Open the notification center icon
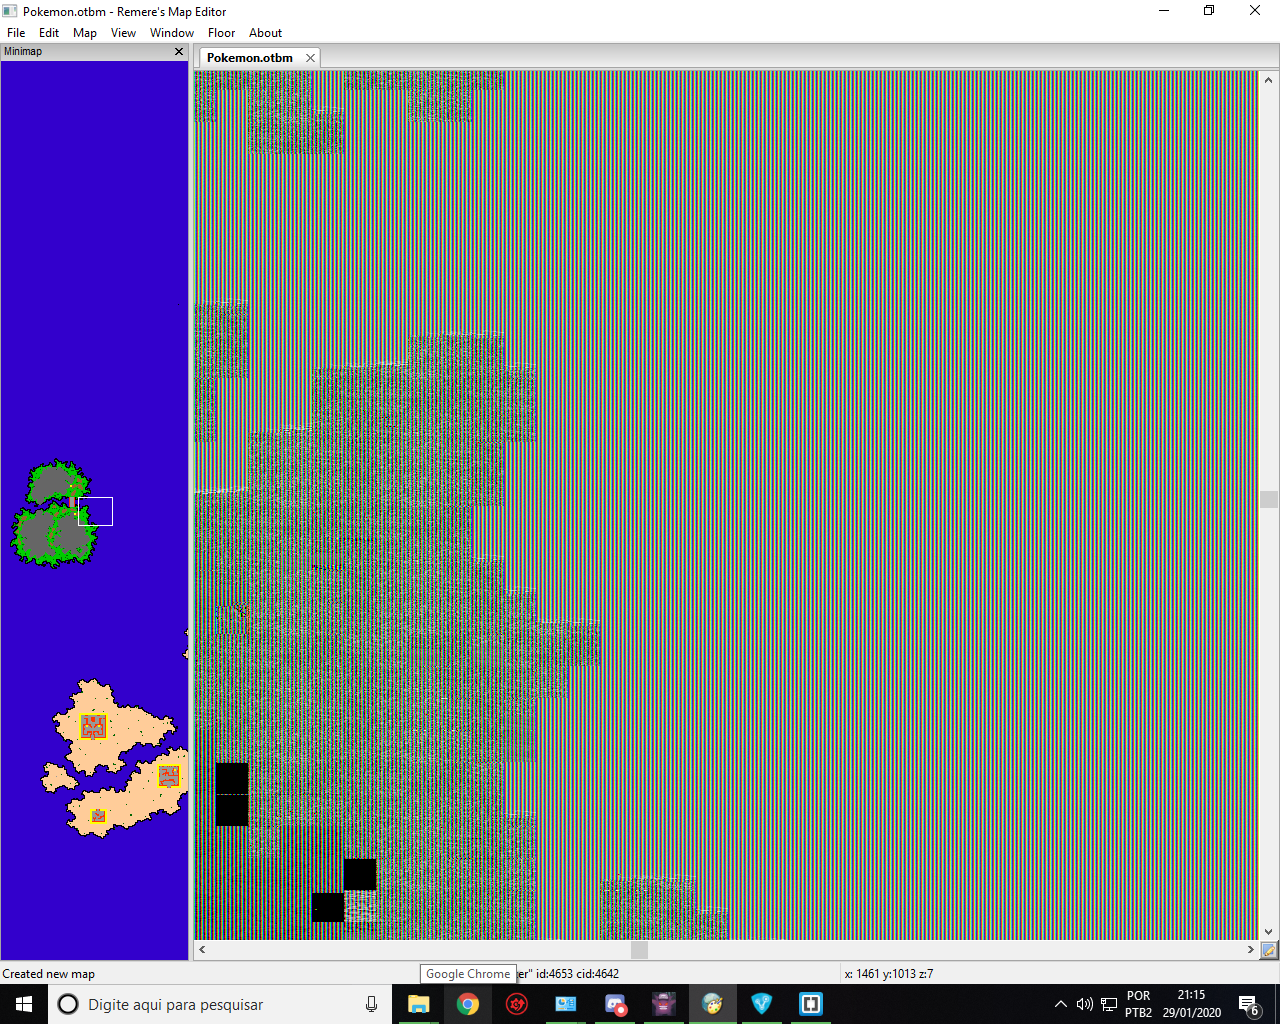This screenshot has height=1024, width=1280. pyautogui.click(x=1248, y=1005)
